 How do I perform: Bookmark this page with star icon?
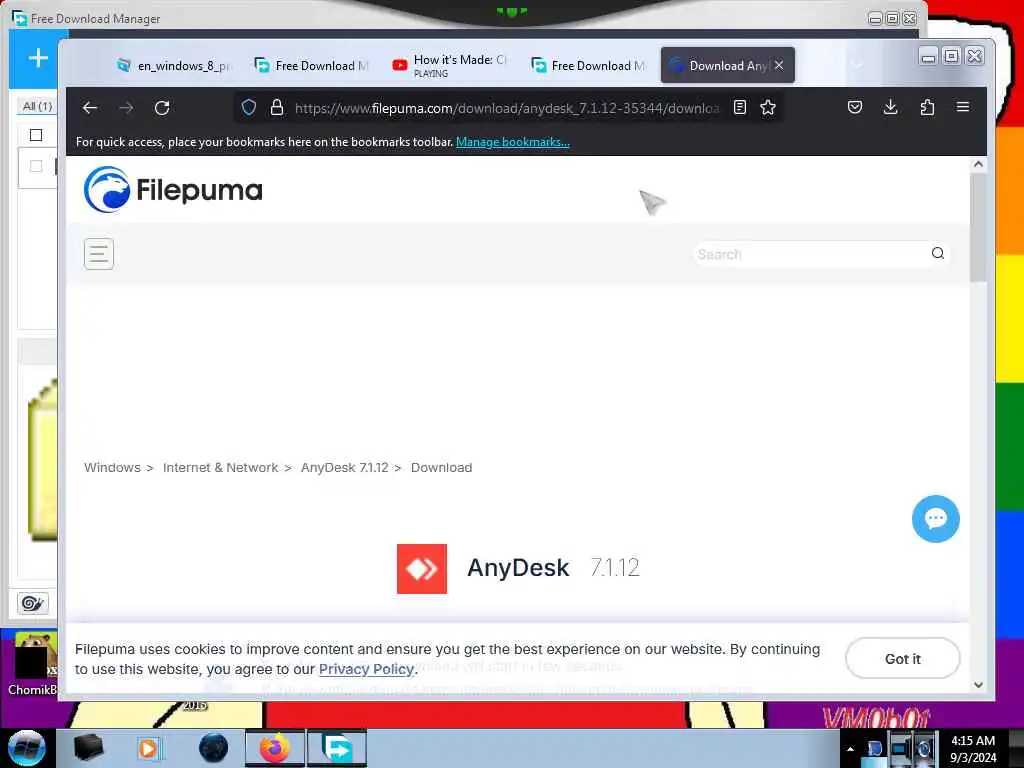(x=768, y=108)
